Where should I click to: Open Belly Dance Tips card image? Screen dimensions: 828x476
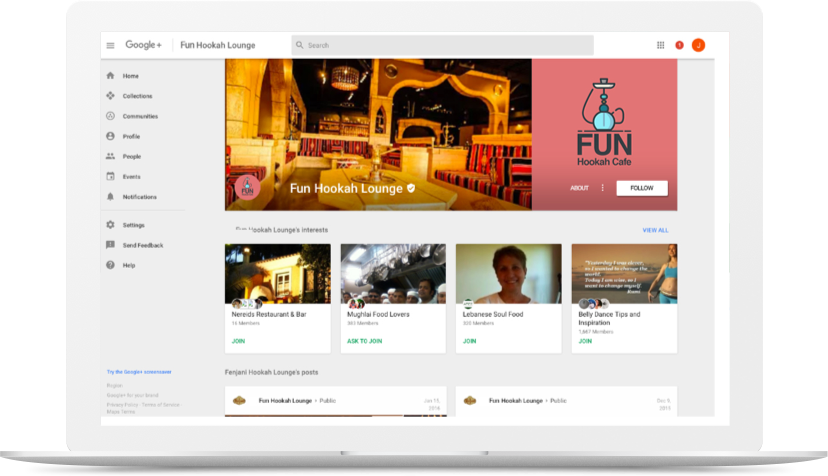pyautogui.click(x=624, y=273)
